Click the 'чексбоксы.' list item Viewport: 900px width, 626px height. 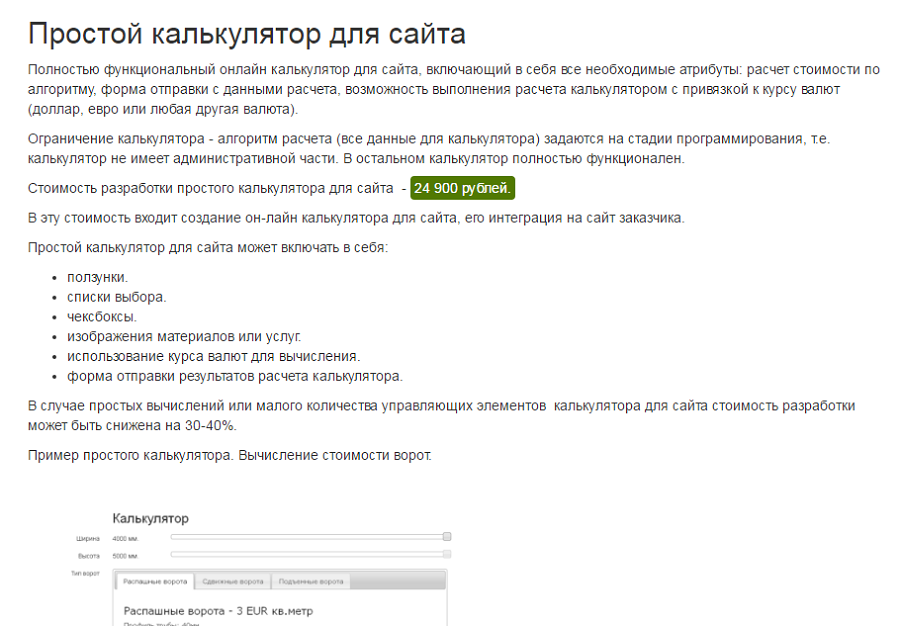(x=102, y=317)
